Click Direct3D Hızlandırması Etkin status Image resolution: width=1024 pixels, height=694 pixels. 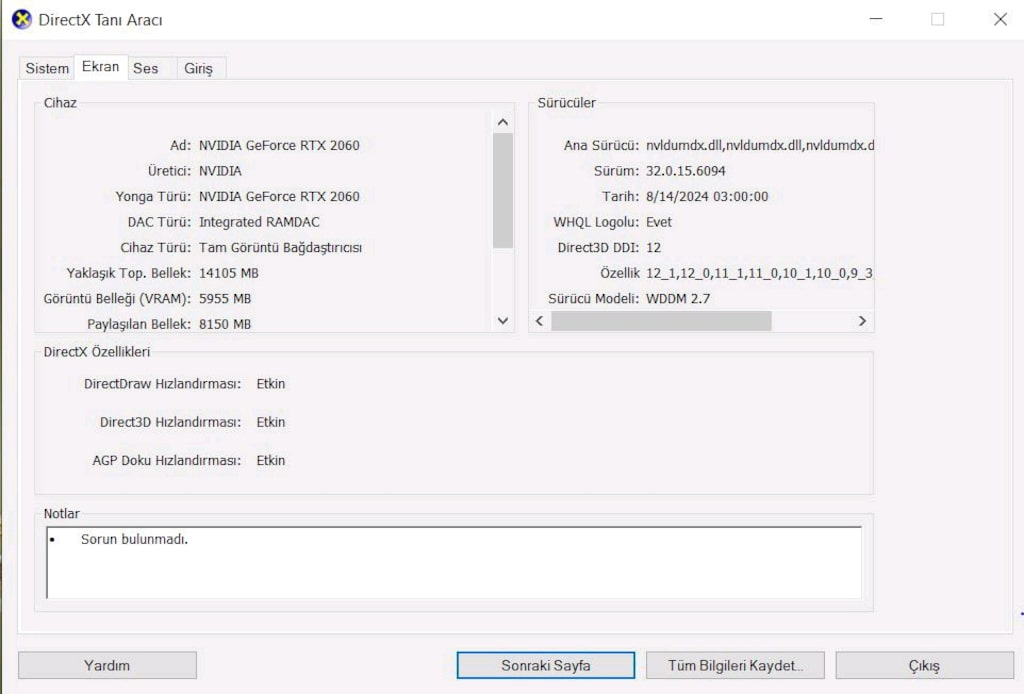tap(271, 422)
